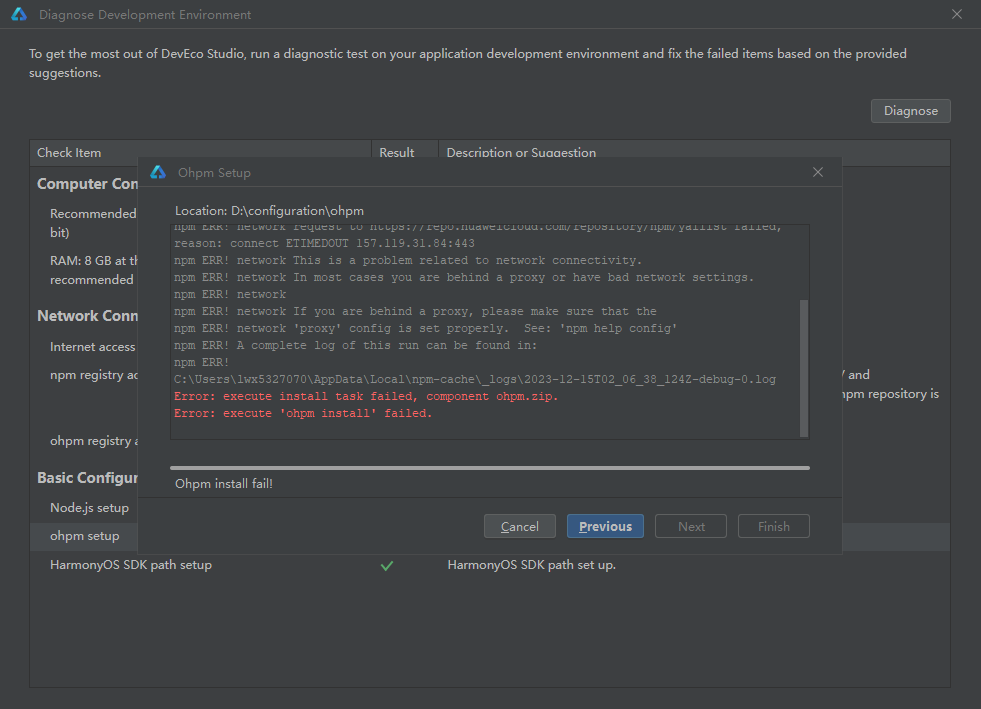
Task: Click the Diagnose button
Action: coord(910,111)
